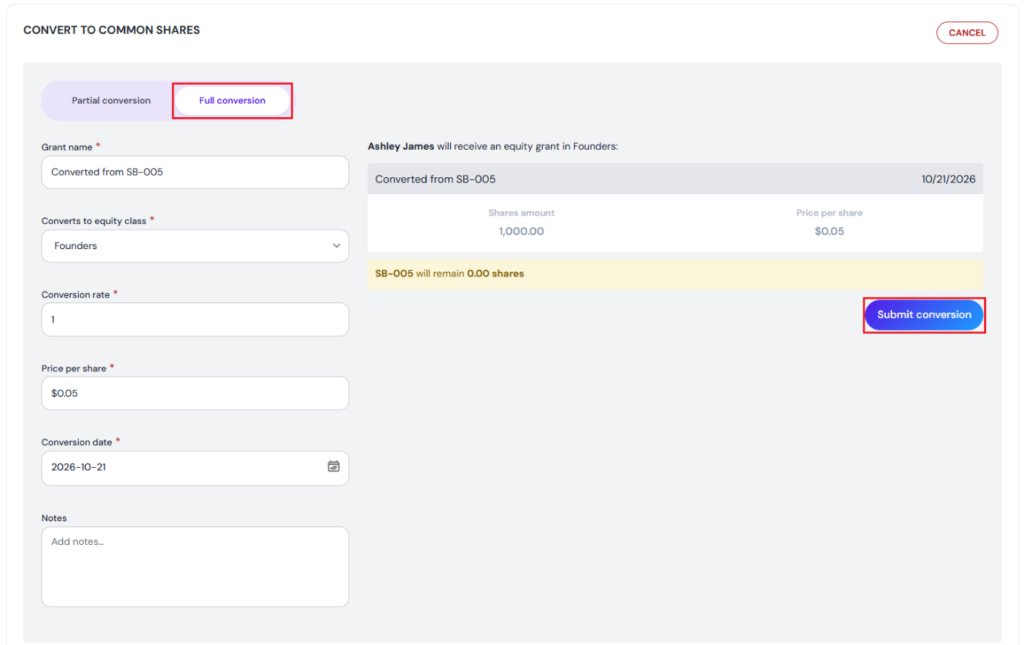Click the 'Notes' field label

(x=54, y=518)
